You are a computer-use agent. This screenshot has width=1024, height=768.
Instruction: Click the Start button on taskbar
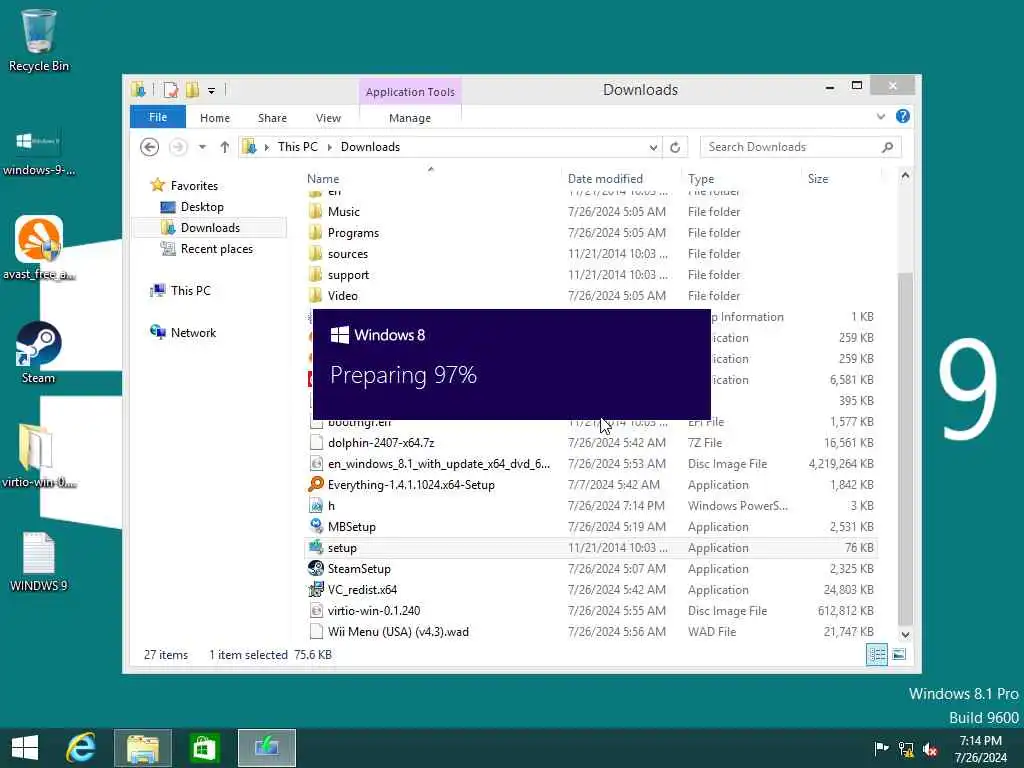tap(25, 748)
